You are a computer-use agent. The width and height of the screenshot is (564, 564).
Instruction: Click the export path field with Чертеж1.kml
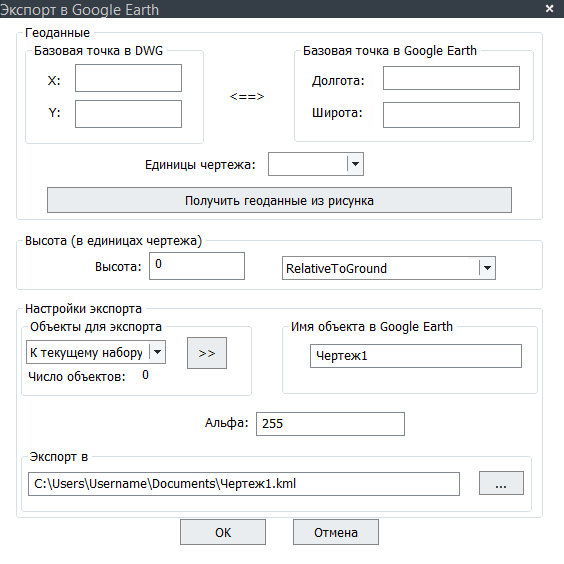(x=244, y=484)
